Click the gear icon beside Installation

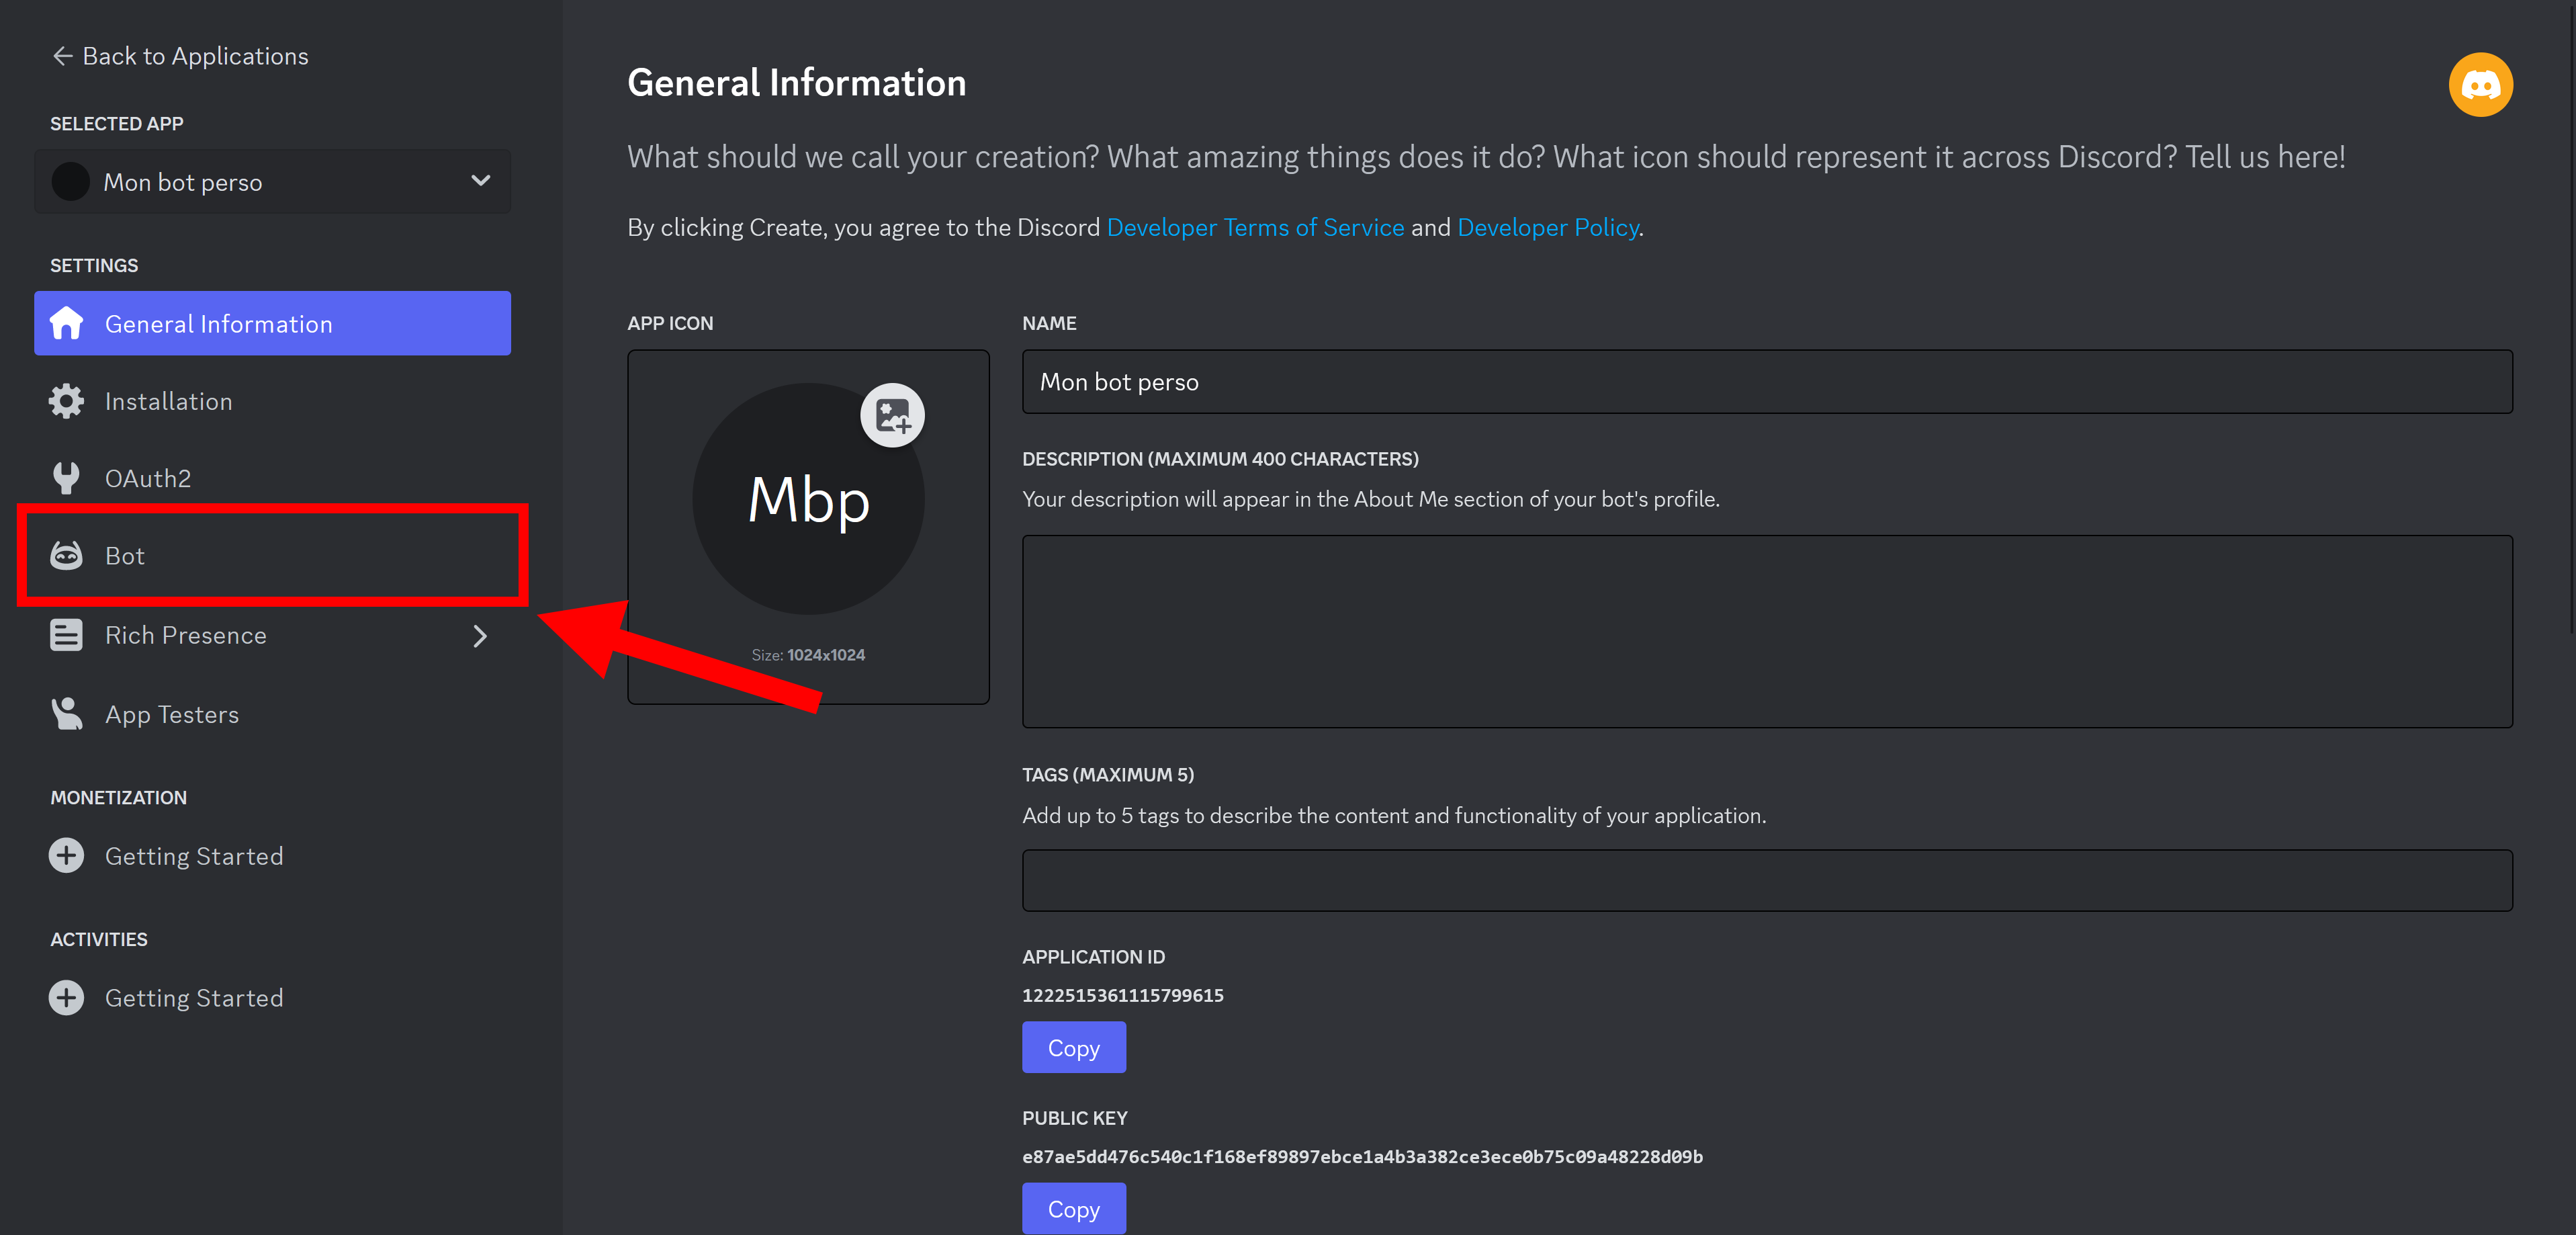tap(67, 401)
